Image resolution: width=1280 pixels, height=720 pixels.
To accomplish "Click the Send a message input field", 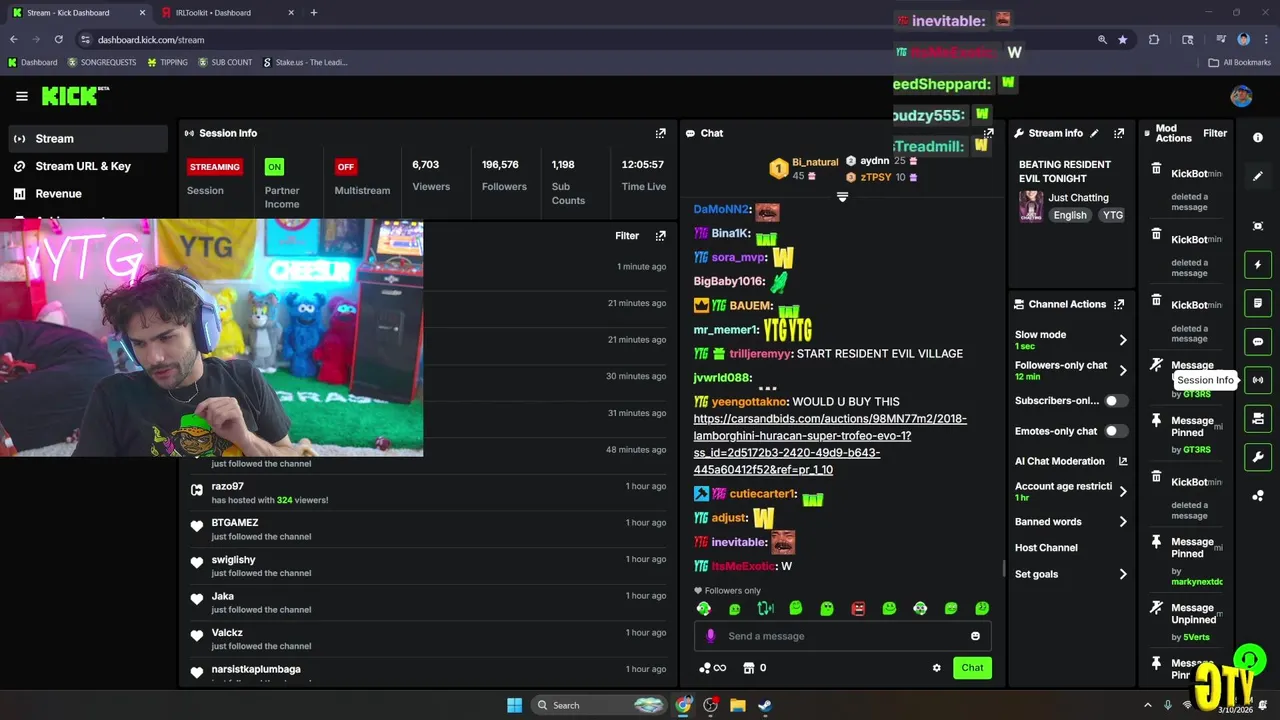I will (x=842, y=636).
